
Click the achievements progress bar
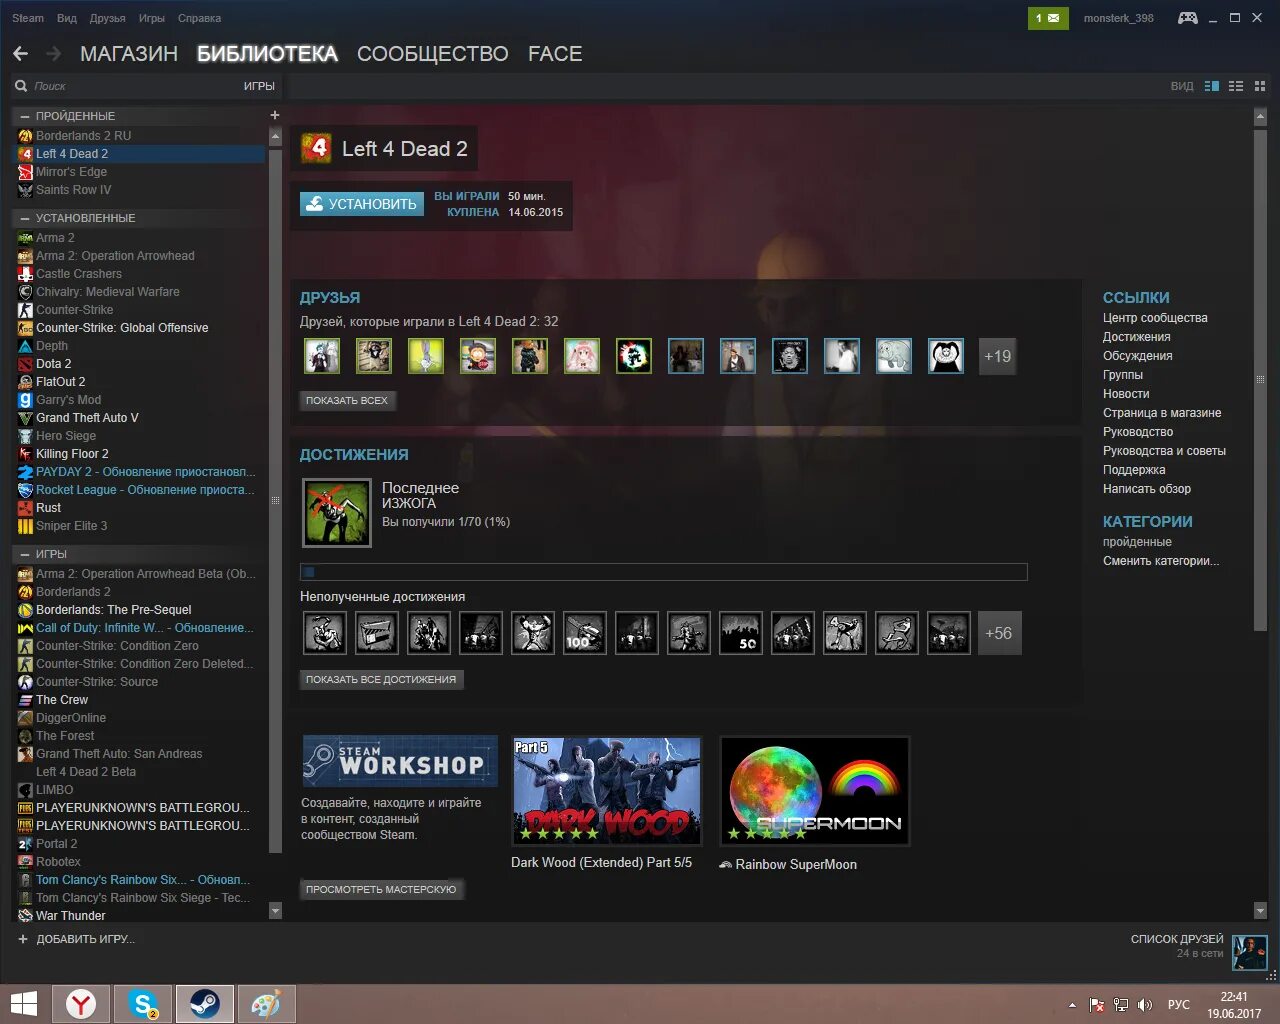coord(664,572)
